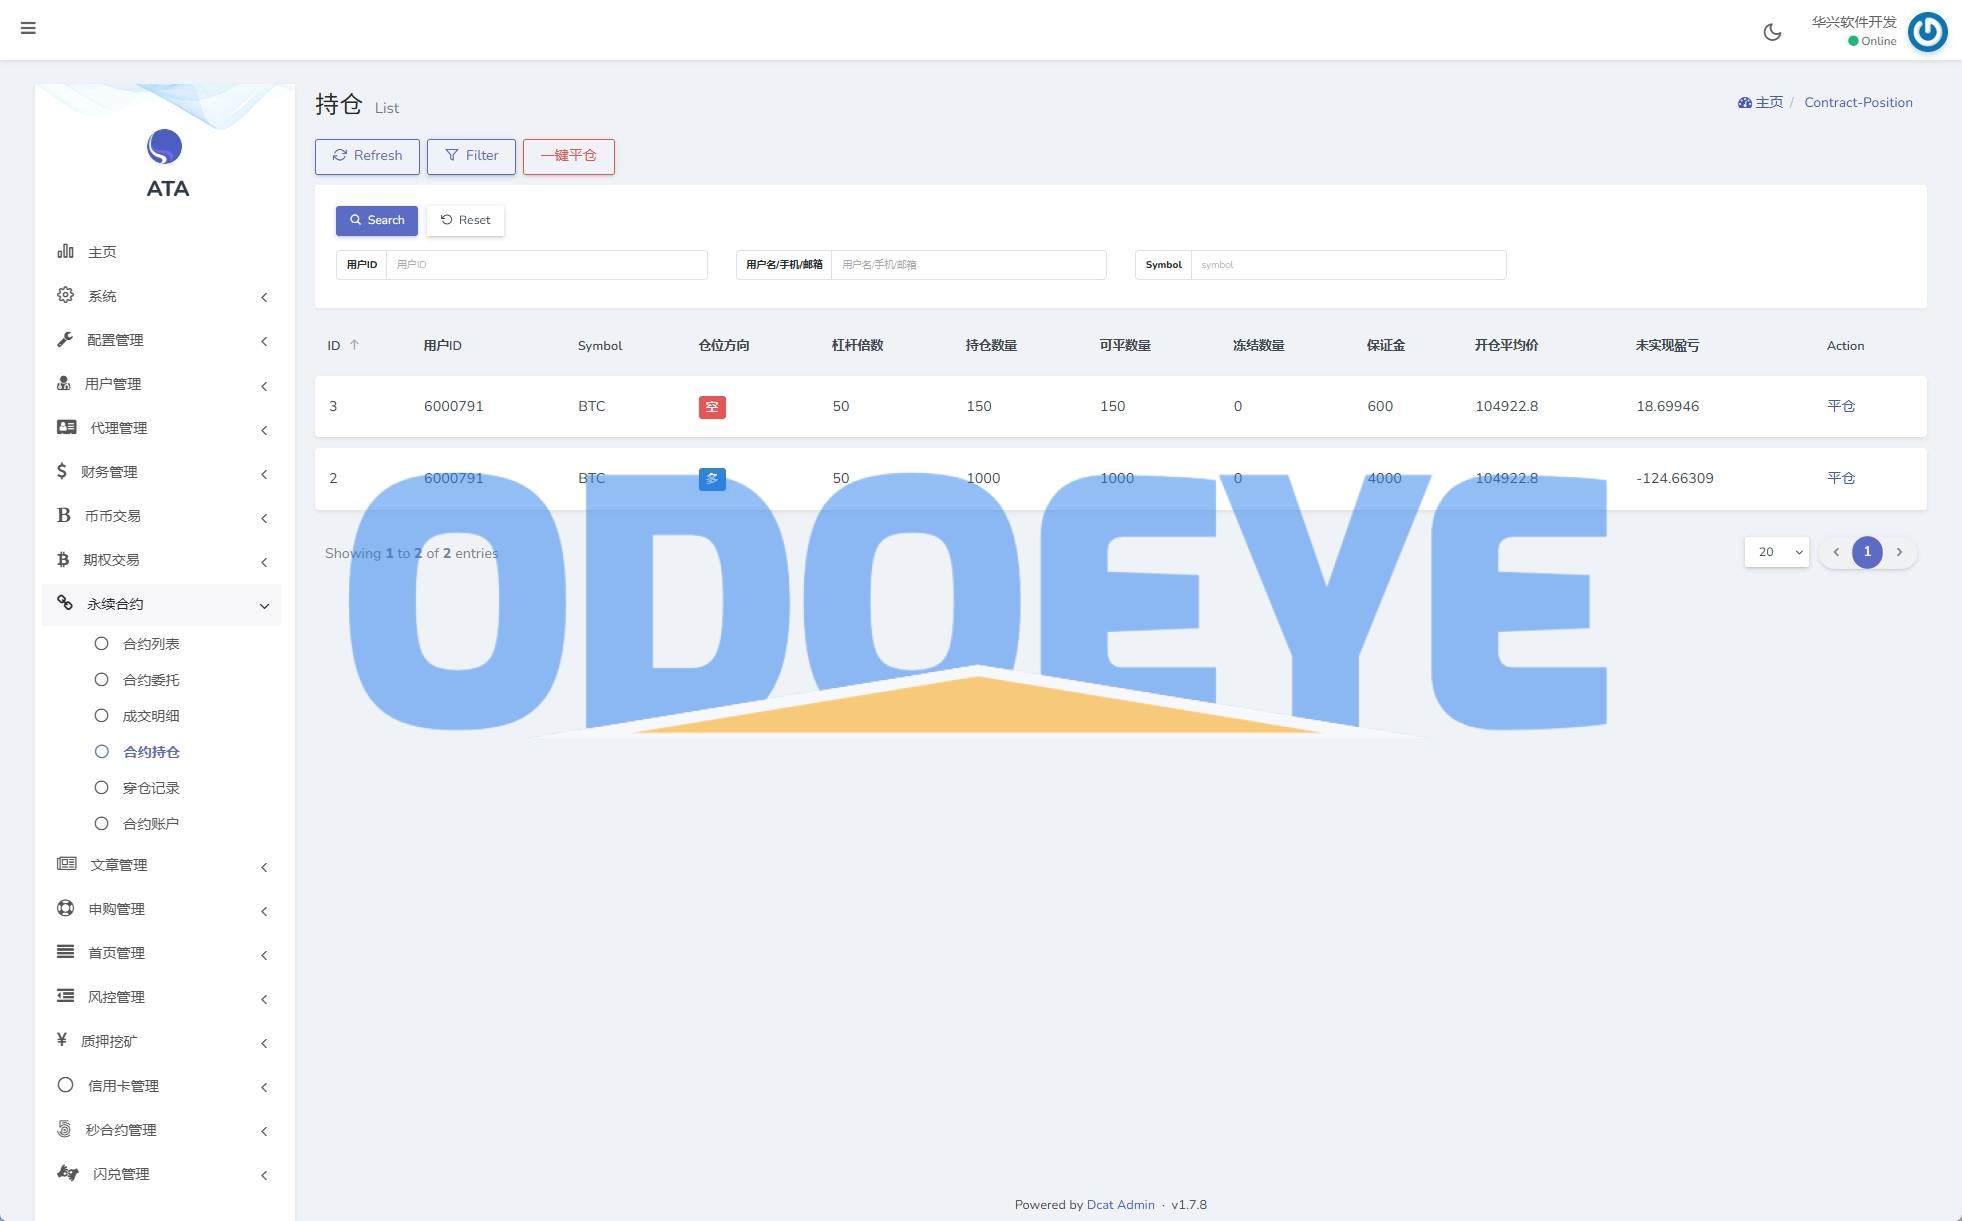Click the Refresh button
Viewport: 1962px width, 1221px height.
click(x=367, y=156)
